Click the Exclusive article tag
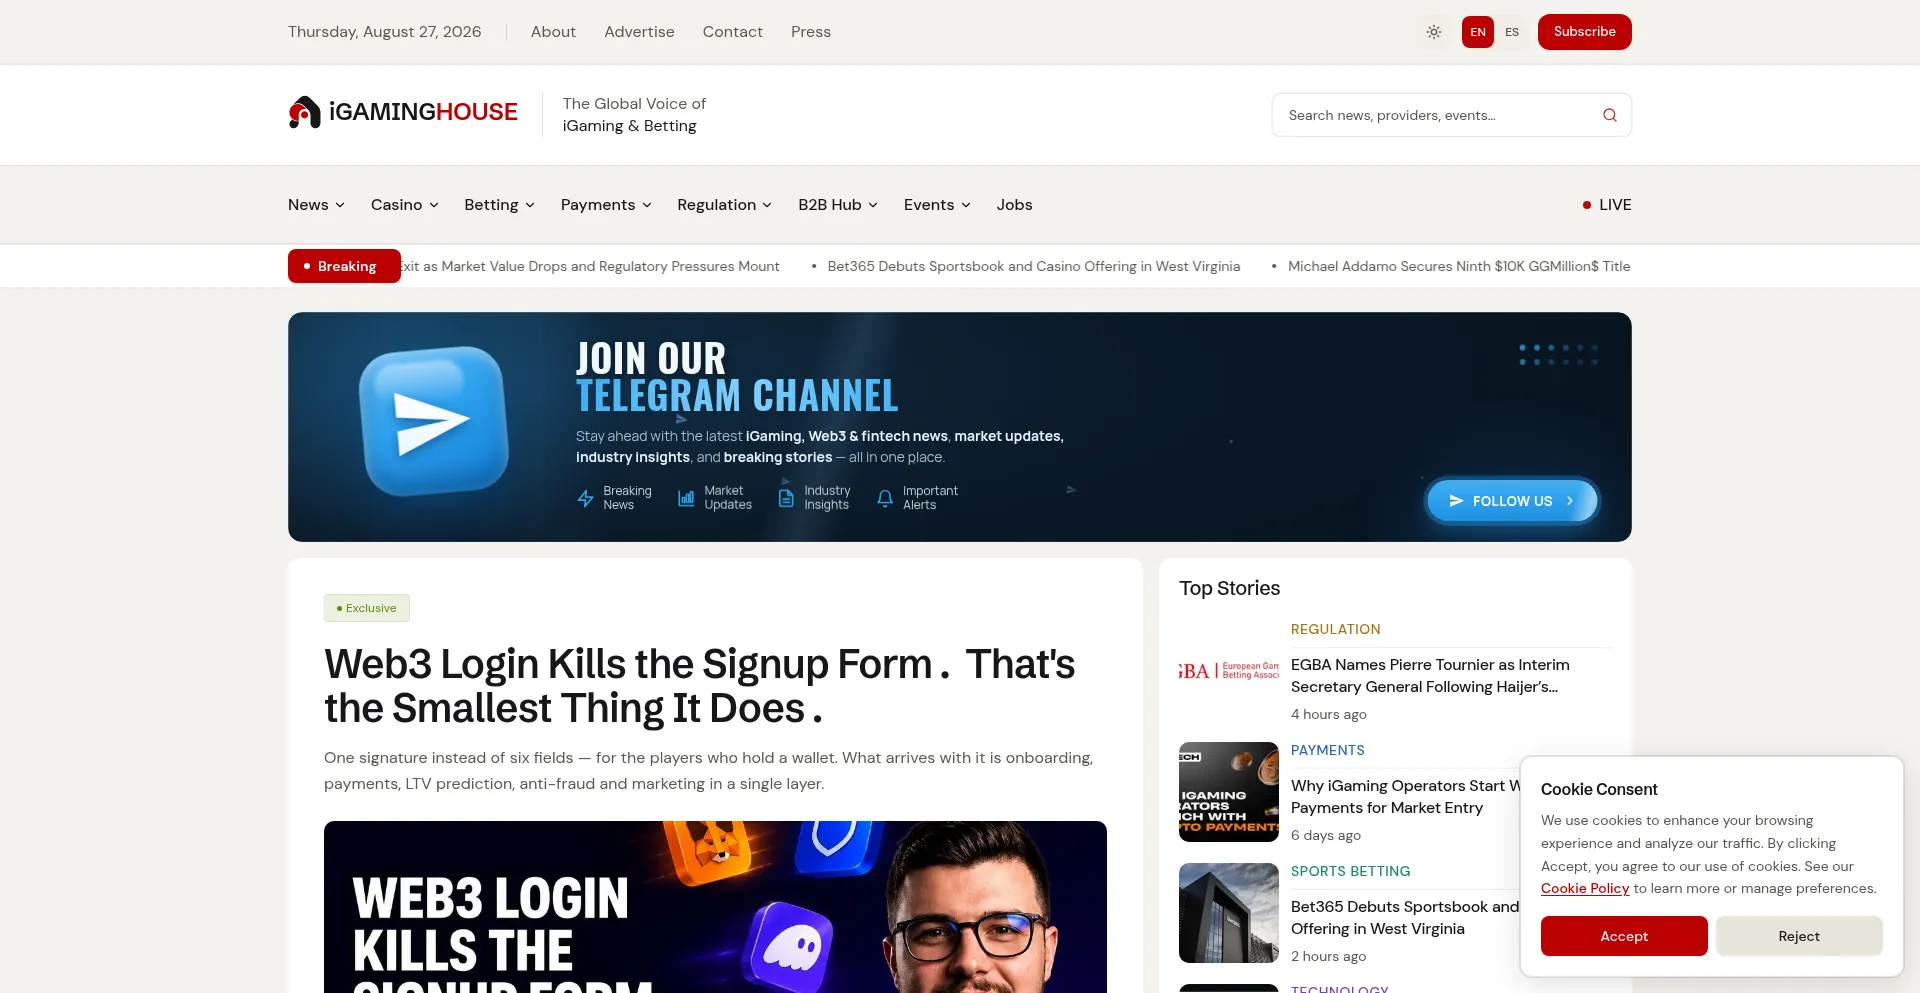 (367, 608)
